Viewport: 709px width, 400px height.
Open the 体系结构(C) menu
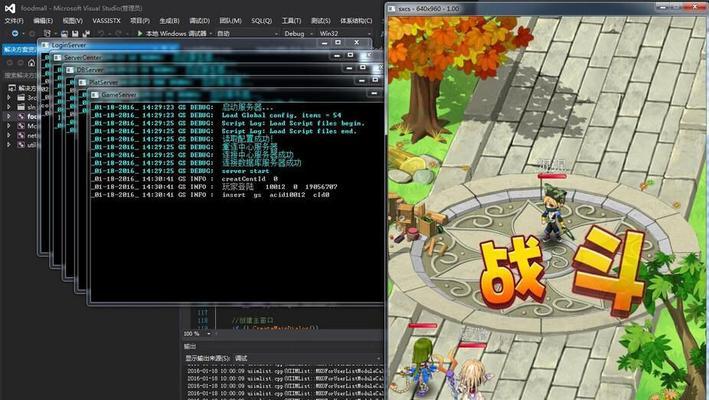tap(356, 21)
